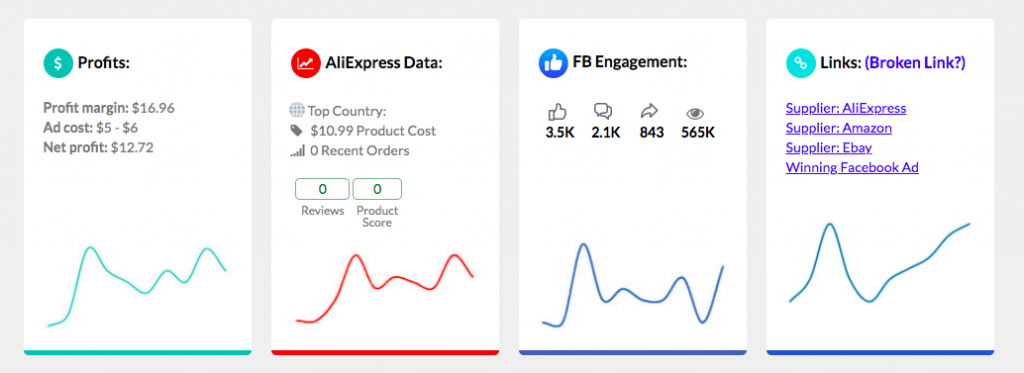This screenshot has height=373, width=1024.
Task: Click the signal bars icon beside Recent Orders
Action: pyautogui.click(x=297, y=151)
